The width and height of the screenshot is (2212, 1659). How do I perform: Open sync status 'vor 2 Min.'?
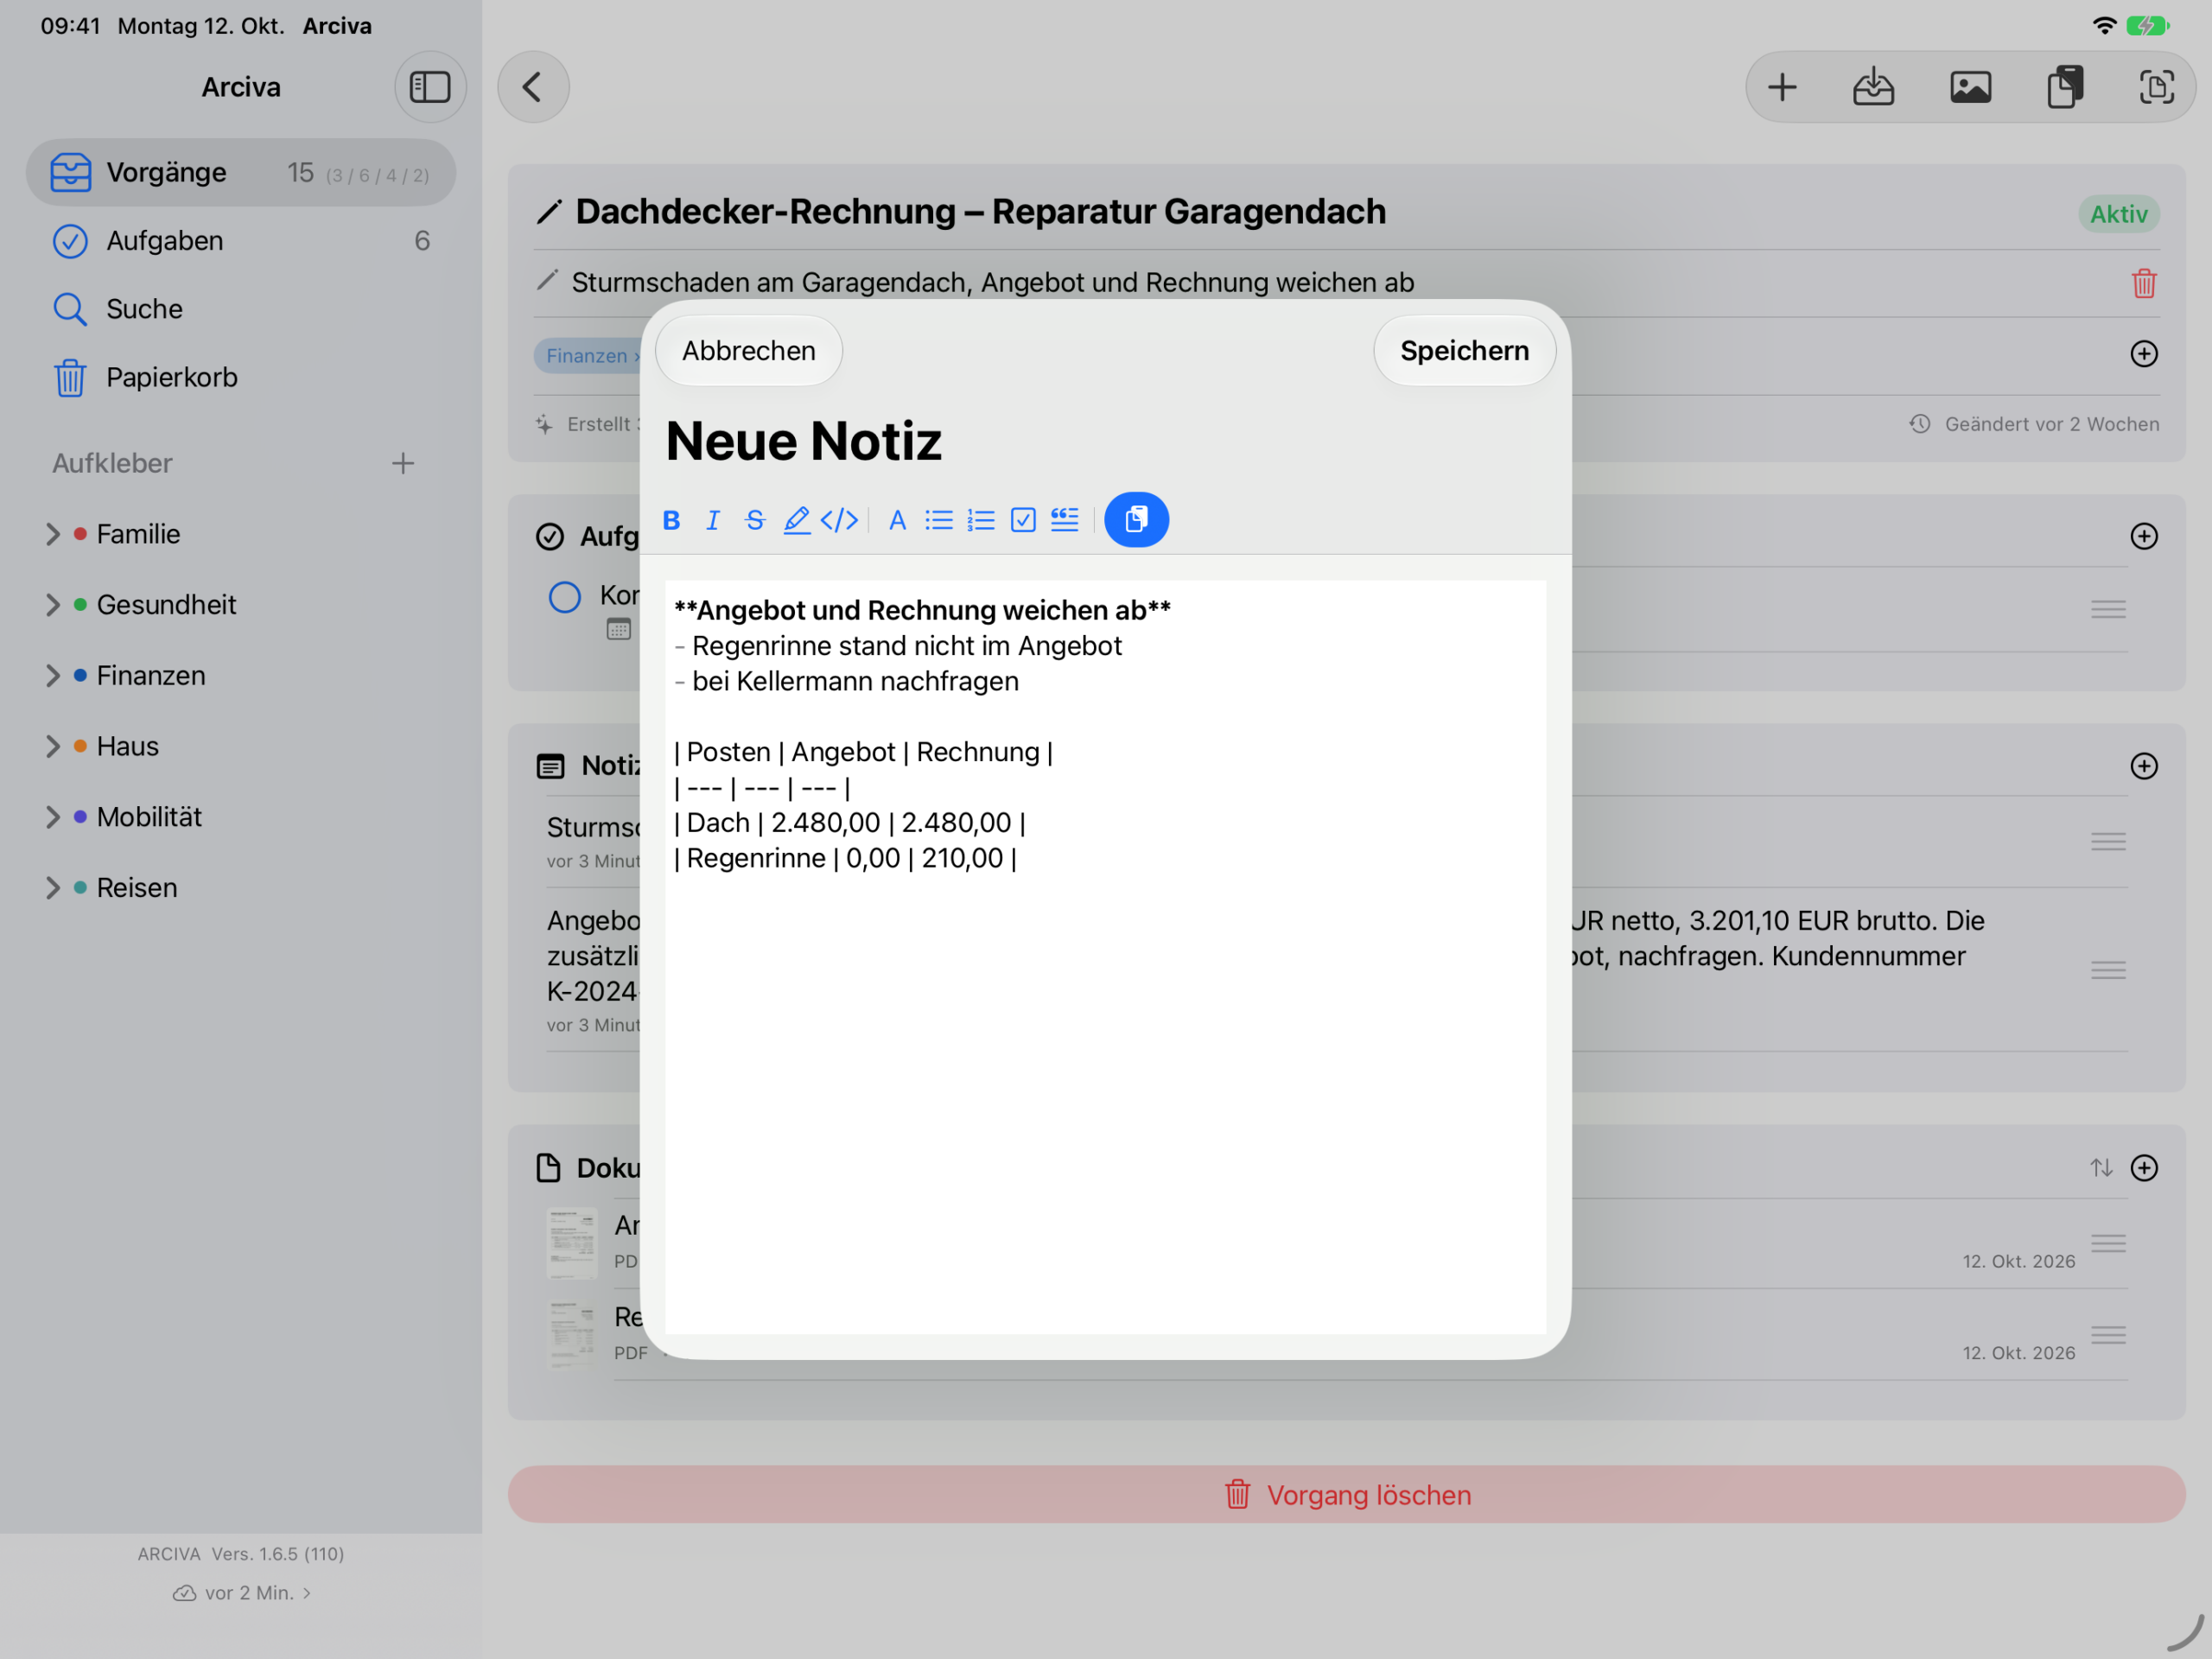242,1593
